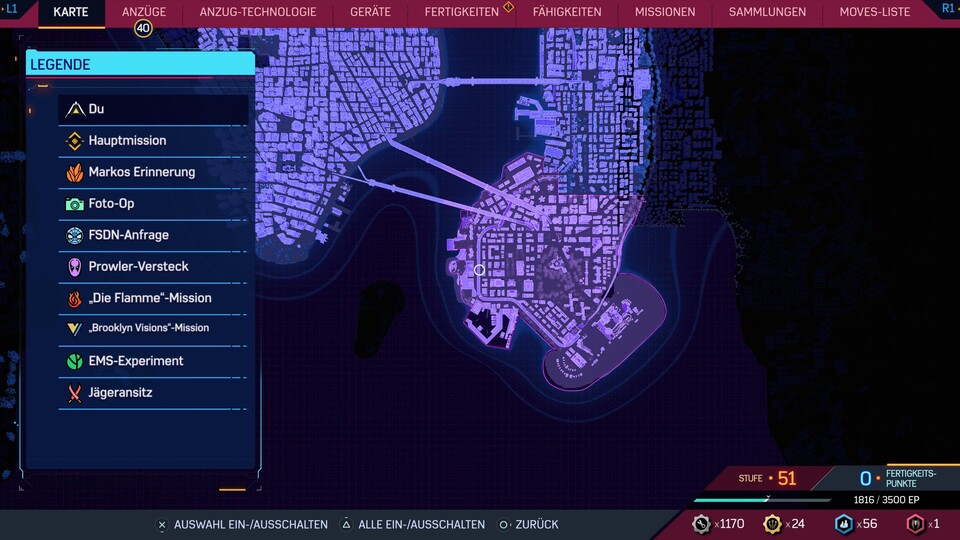Click the Fertigkeiten notification diamond badge
Viewport: 960px width, 540px height.
508,7
